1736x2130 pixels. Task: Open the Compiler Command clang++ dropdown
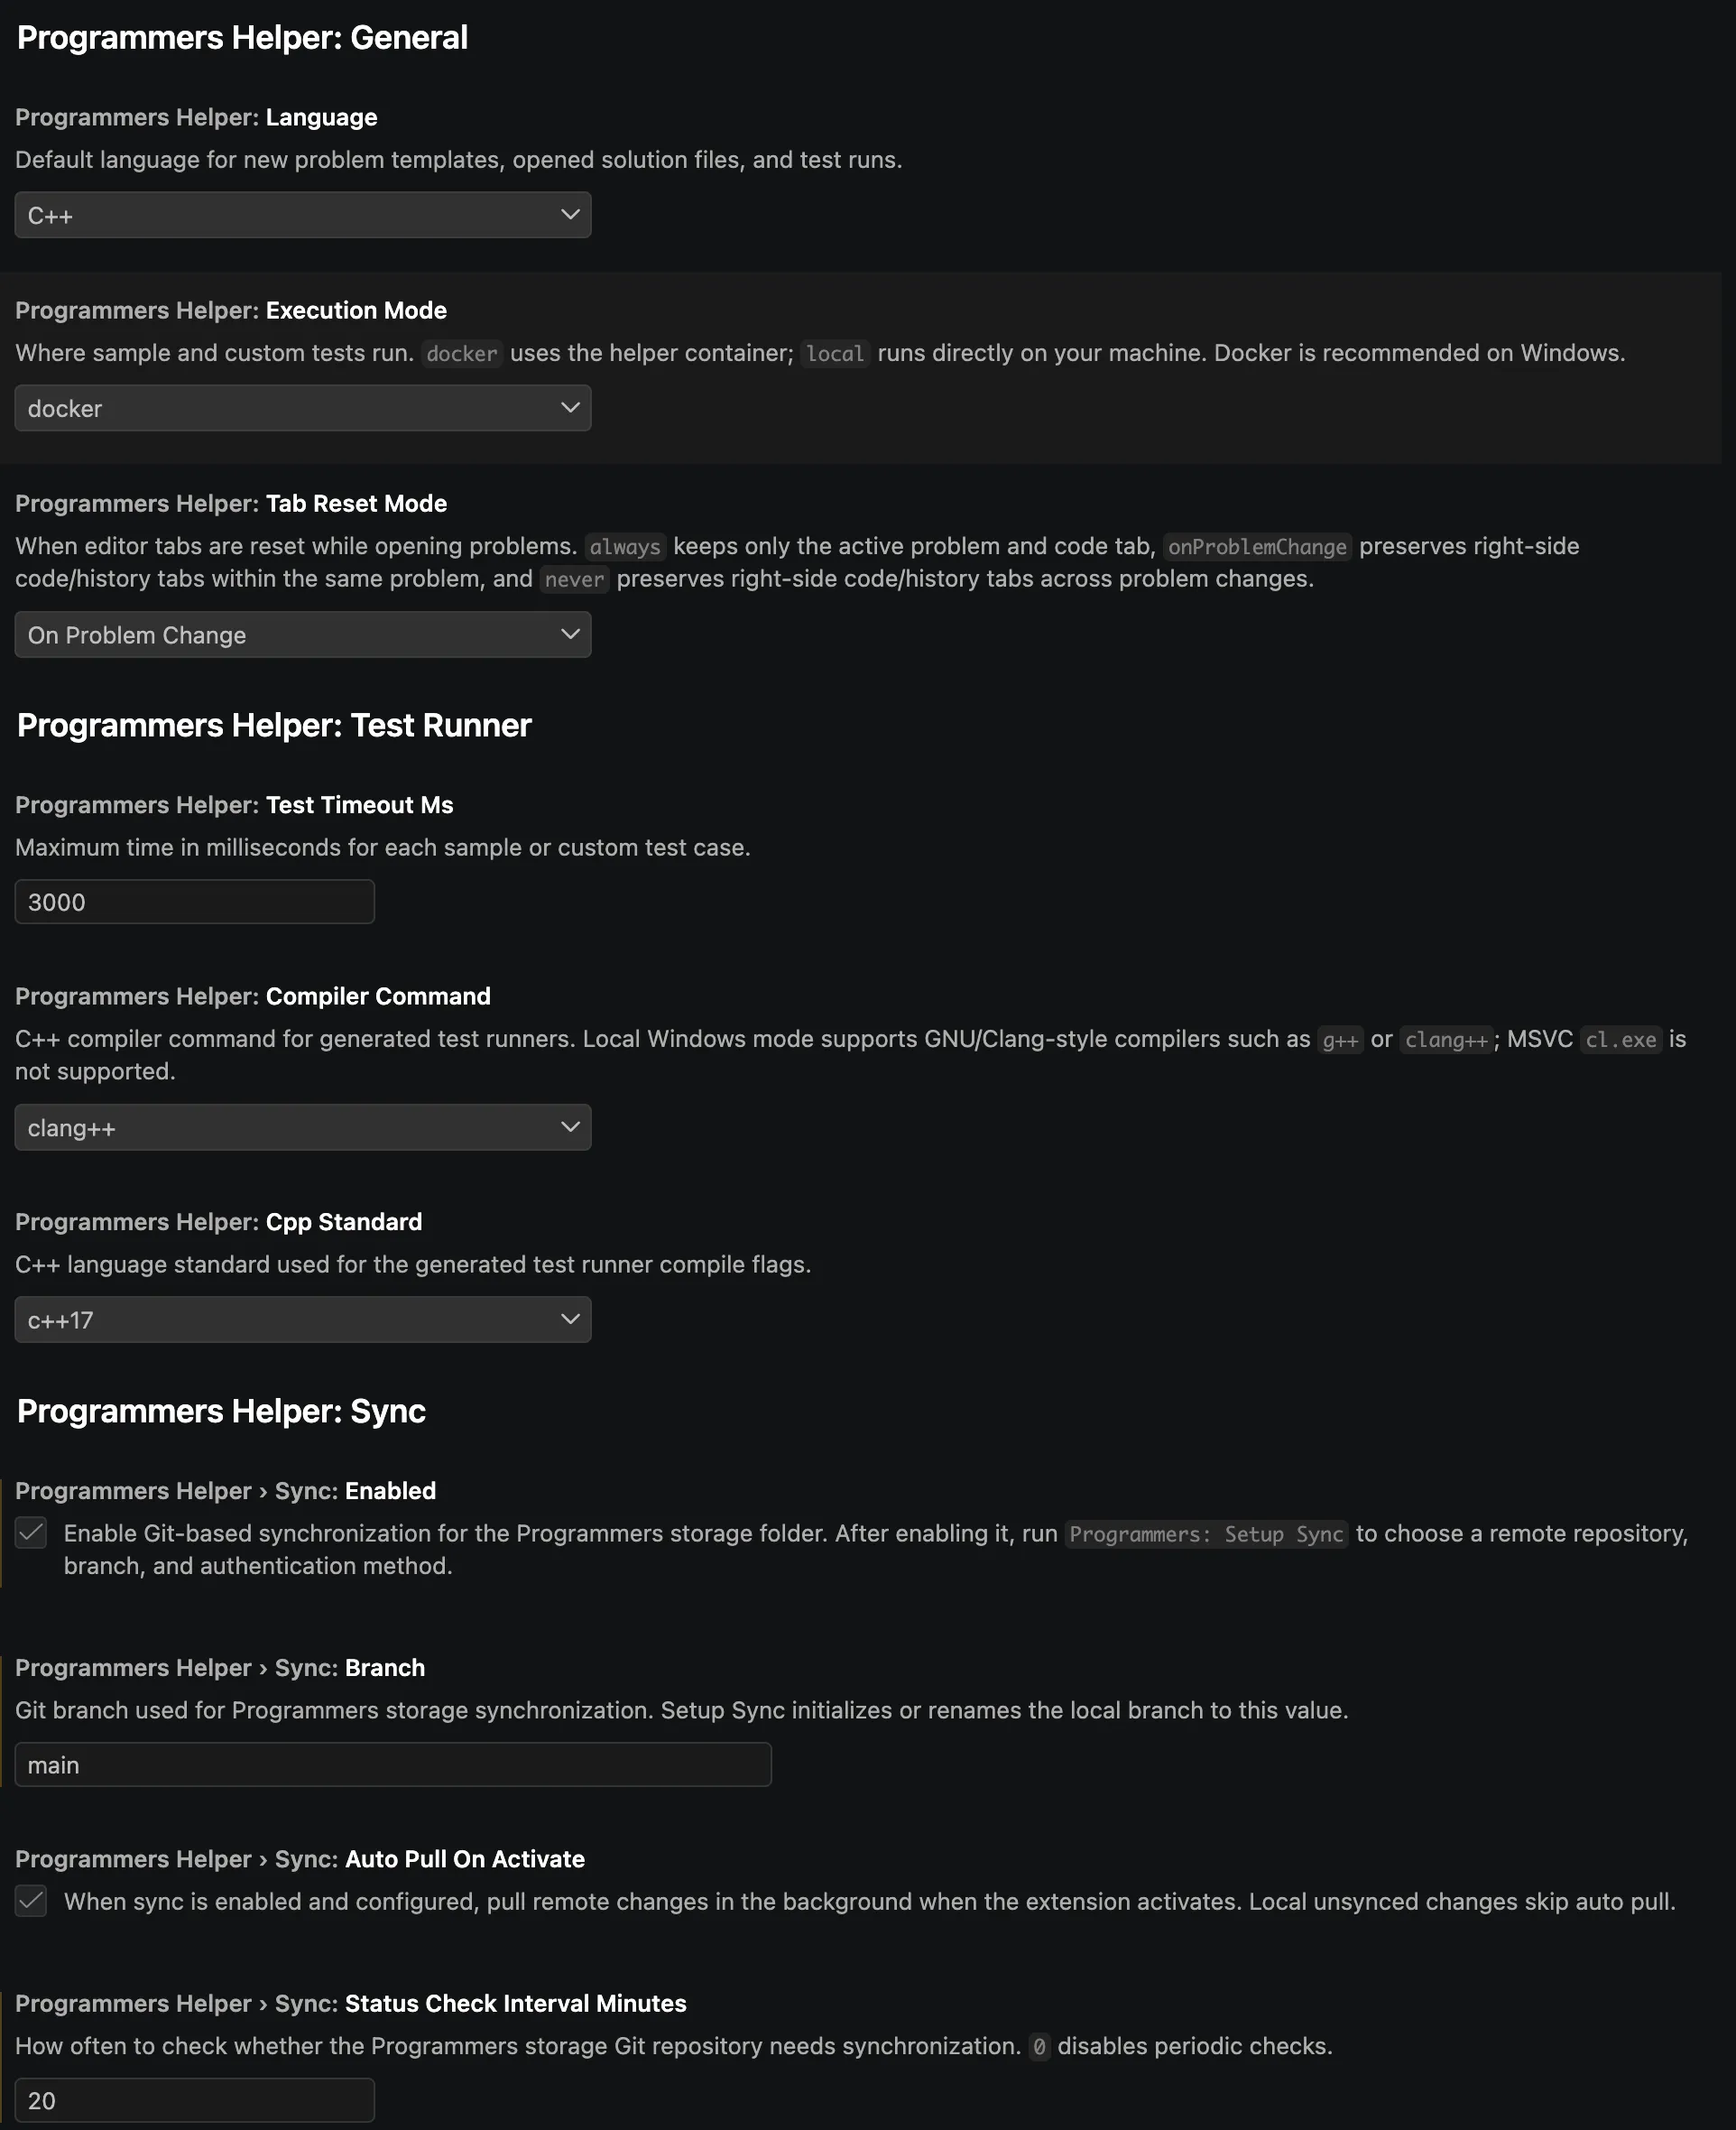pyautogui.click(x=302, y=1127)
